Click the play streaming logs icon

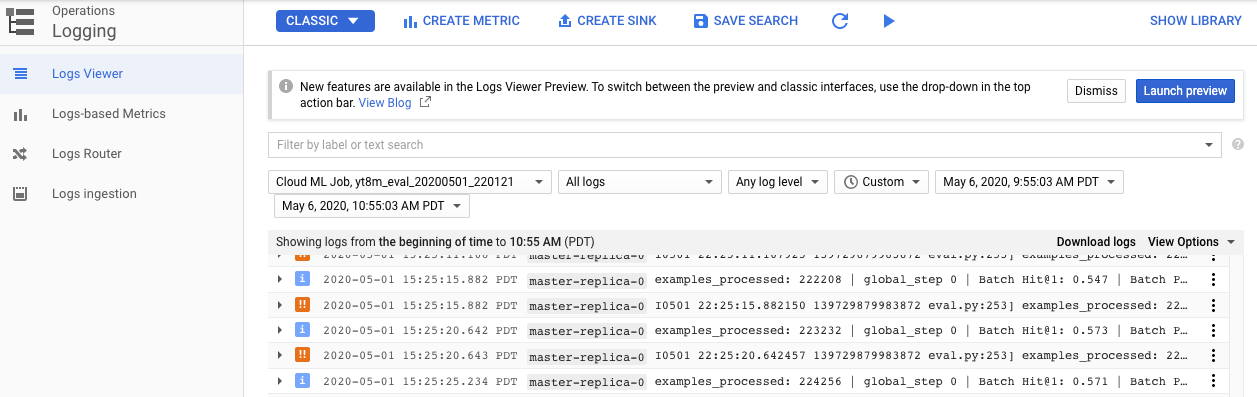[x=889, y=21]
